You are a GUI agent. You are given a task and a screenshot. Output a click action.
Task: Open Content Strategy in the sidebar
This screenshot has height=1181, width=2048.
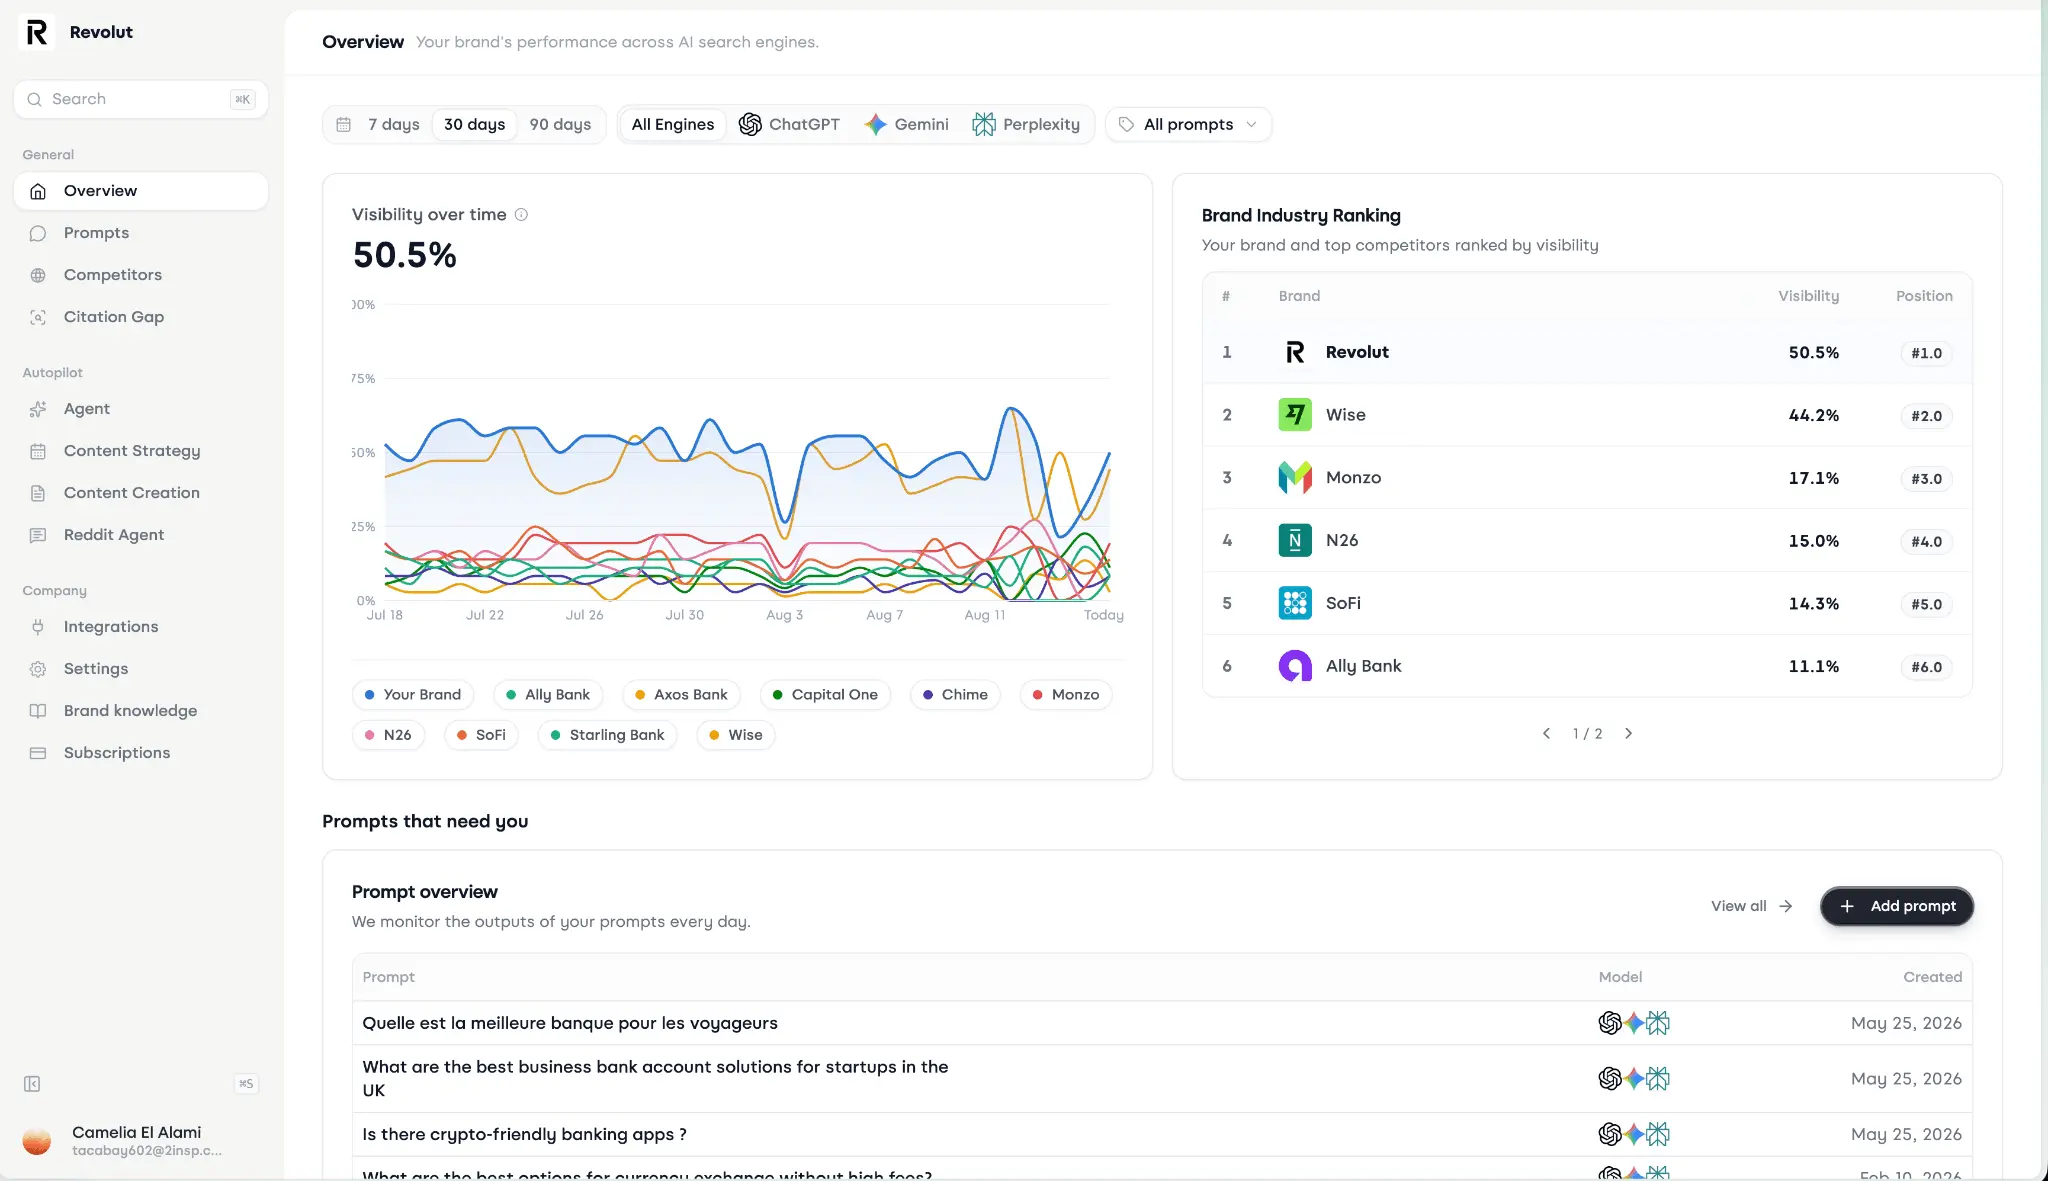(141, 451)
